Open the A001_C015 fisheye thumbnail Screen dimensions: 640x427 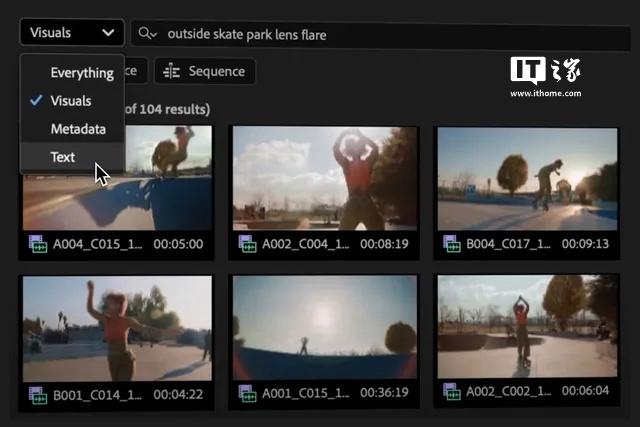click(325, 328)
